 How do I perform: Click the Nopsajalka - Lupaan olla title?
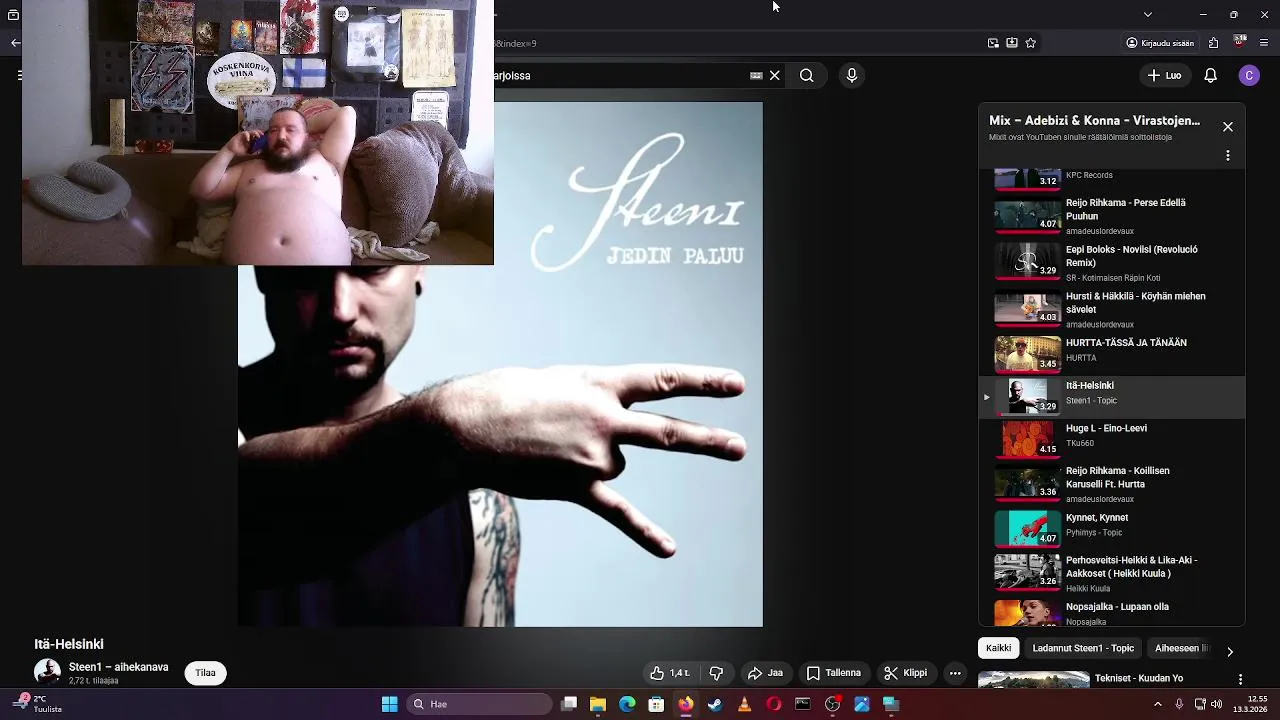pos(1117,607)
